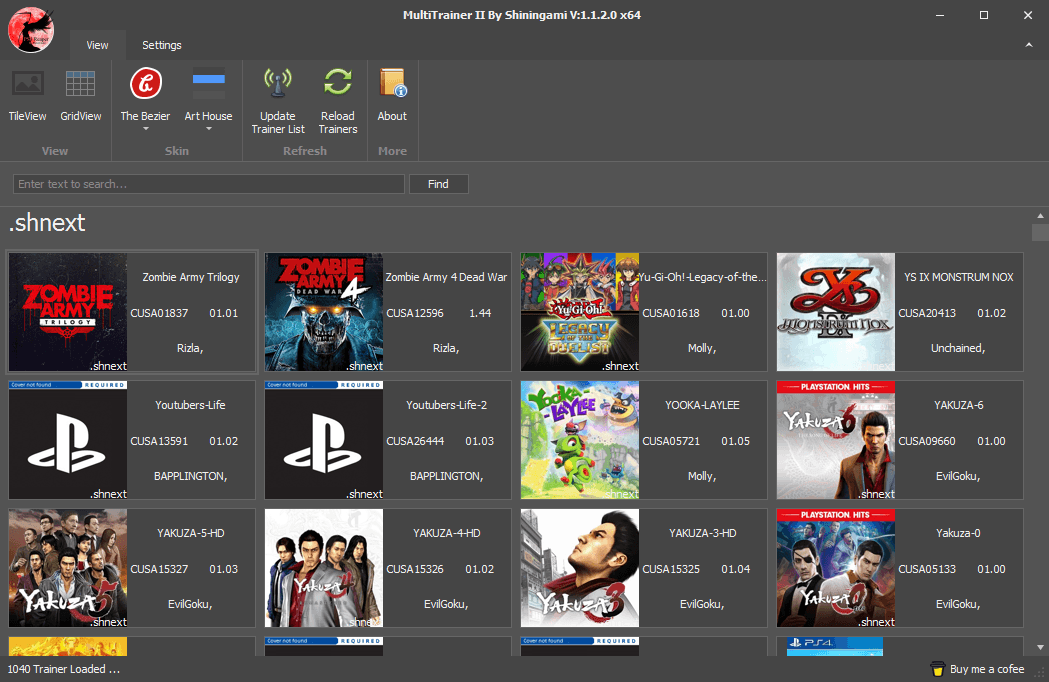Click CUSA13591 game ID text
Image resolution: width=1049 pixels, height=682 pixels.
coord(159,441)
